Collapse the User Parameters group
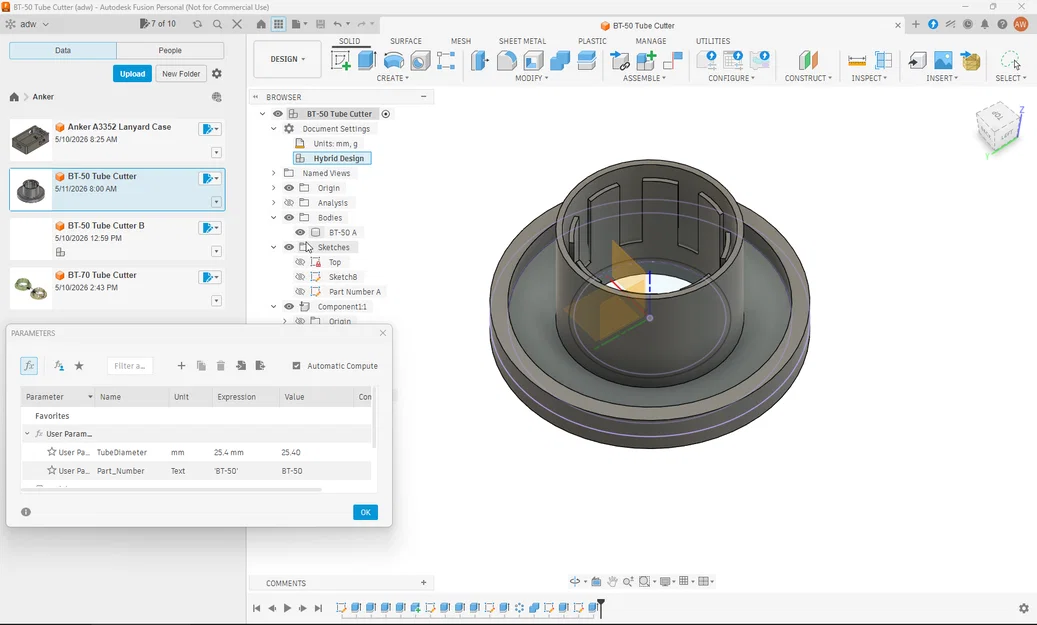Screen dimensions: 1037x625 tap(27, 434)
